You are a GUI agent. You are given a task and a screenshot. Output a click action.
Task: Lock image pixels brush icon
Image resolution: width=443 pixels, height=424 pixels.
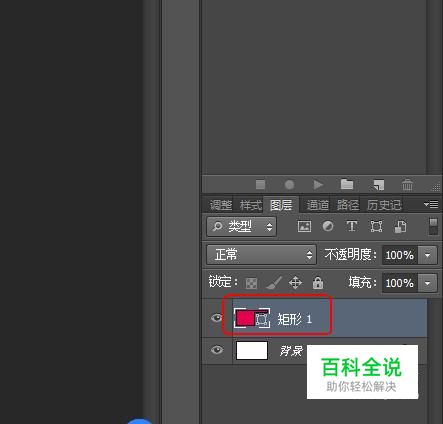point(274,283)
